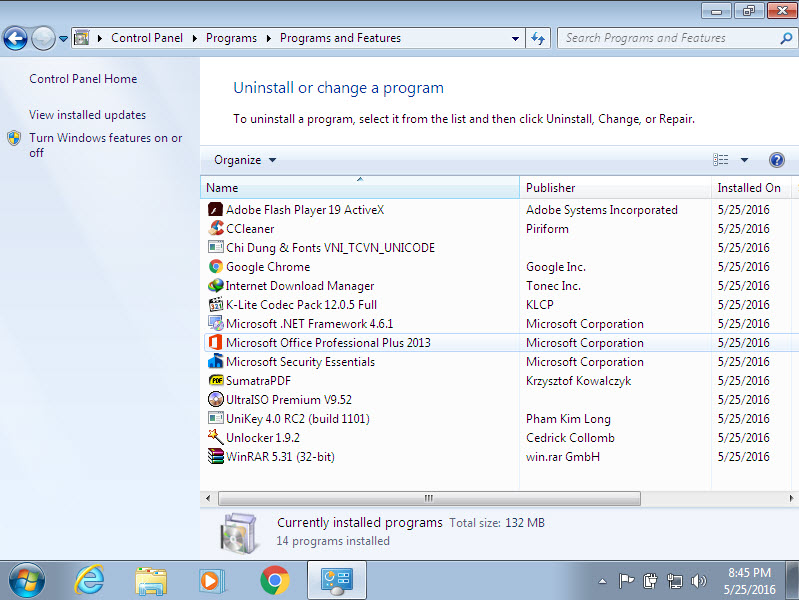Click the Pham Kim Long publisher cell
This screenshot has height=600, width=799.
568,419
